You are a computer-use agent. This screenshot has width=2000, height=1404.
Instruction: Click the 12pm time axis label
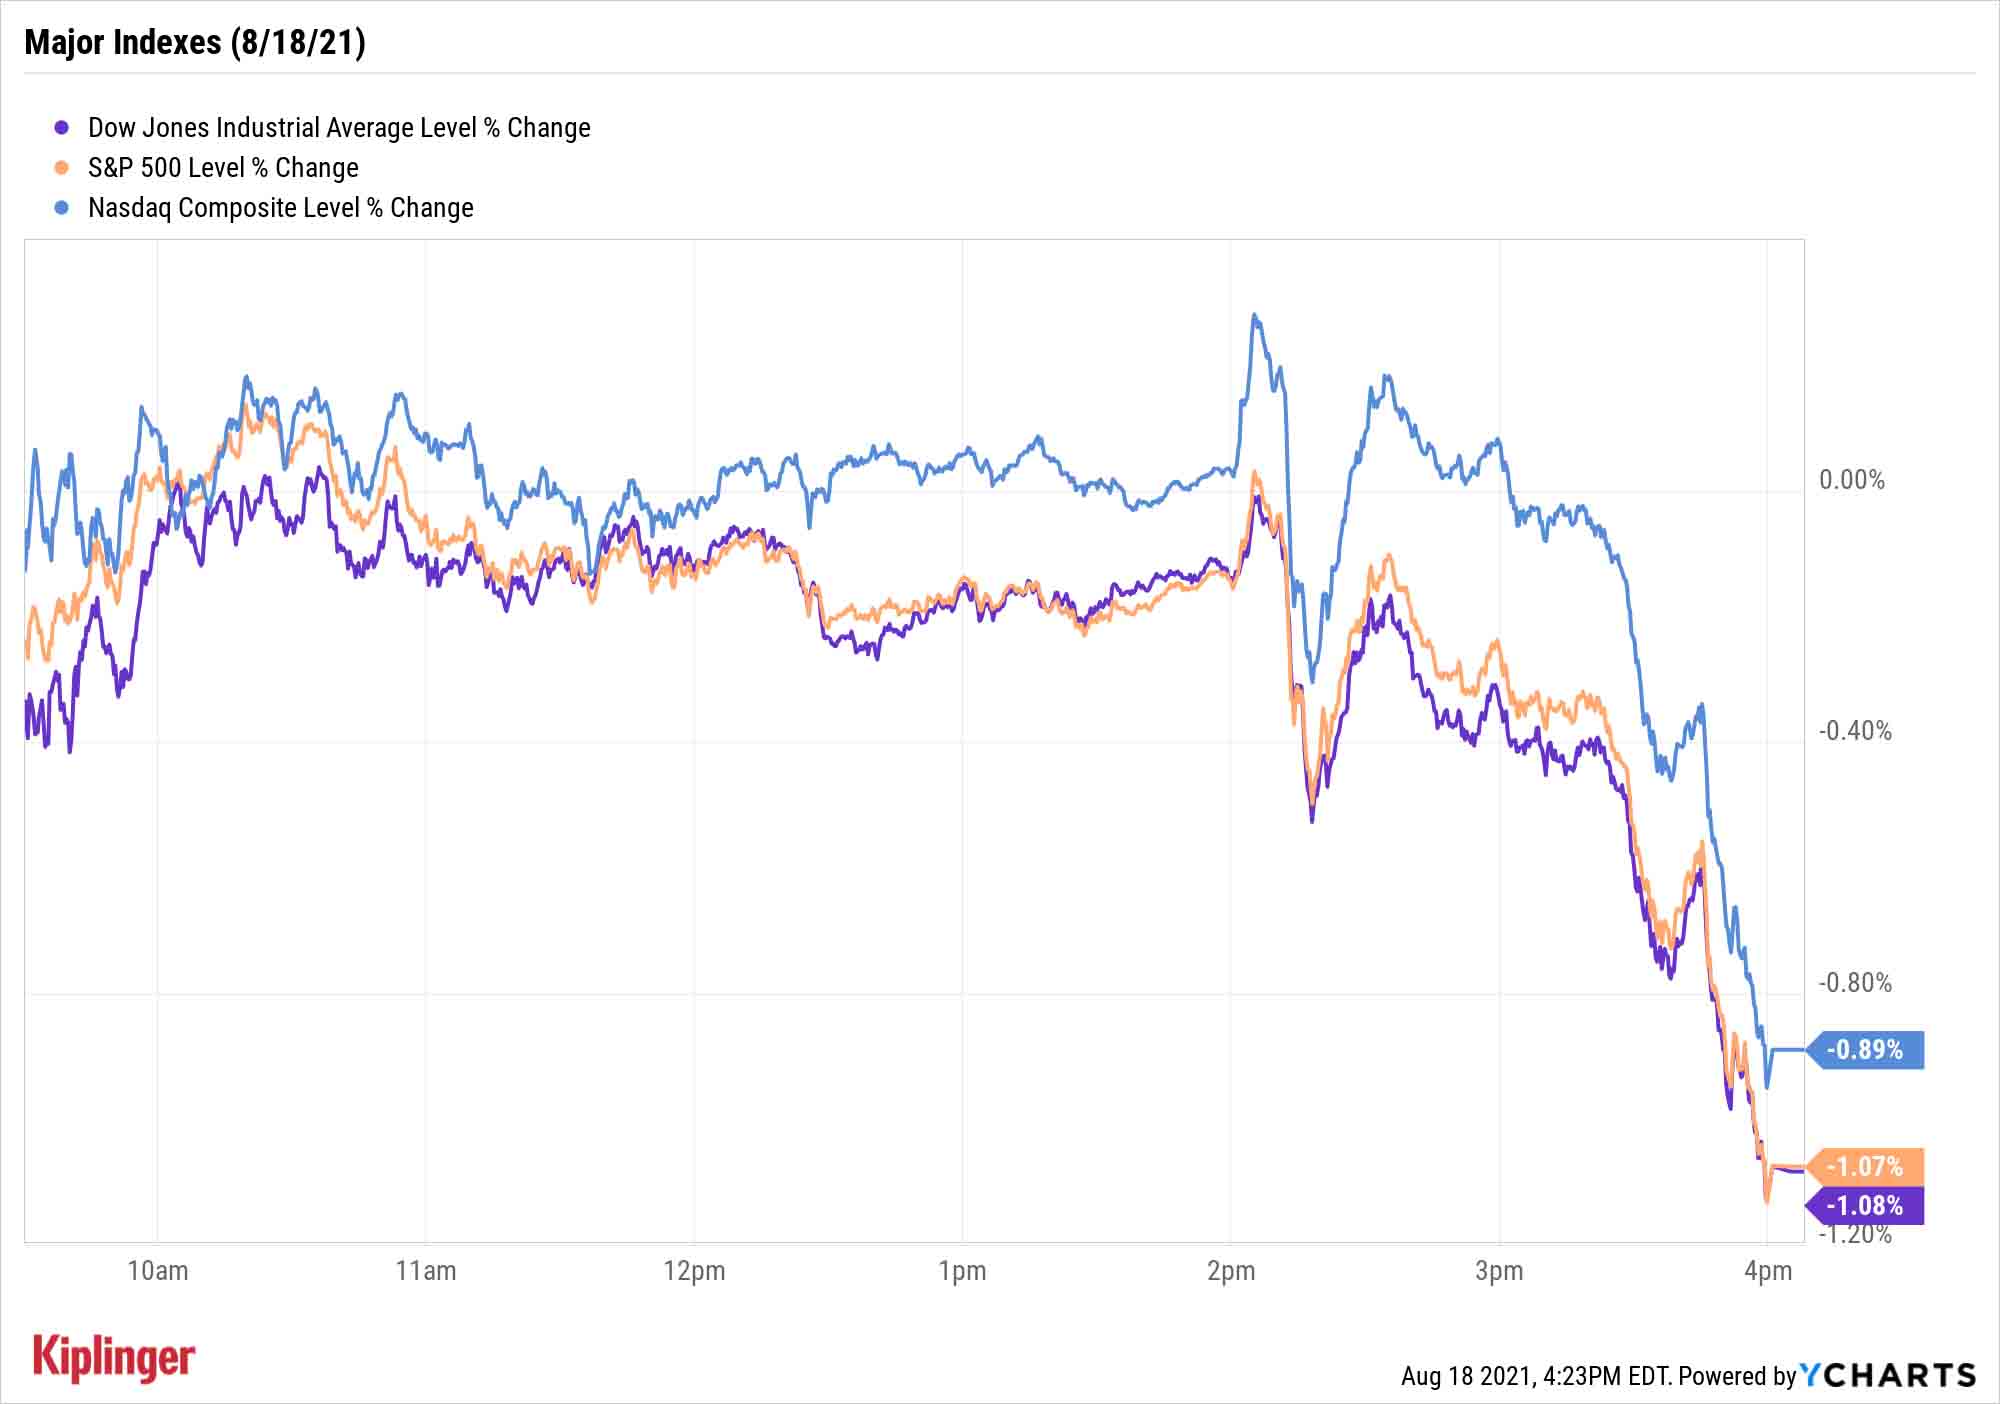(694, 1271)
